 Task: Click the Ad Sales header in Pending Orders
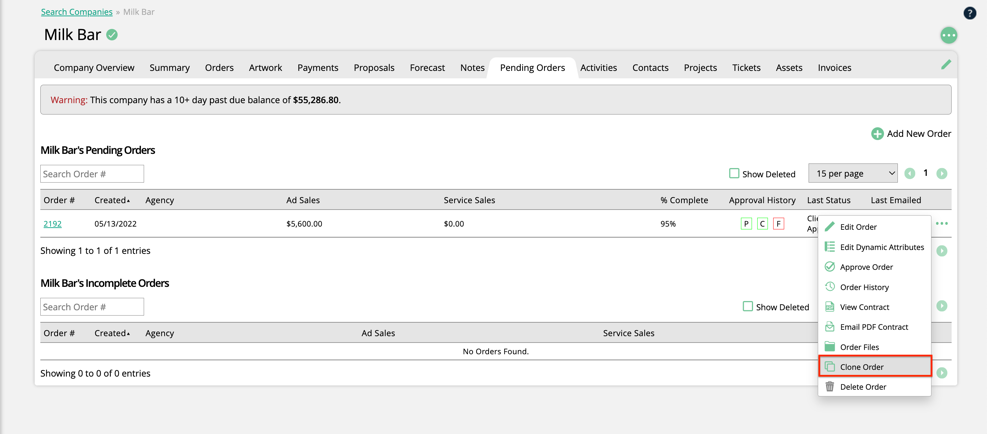[x=303, y=200]
